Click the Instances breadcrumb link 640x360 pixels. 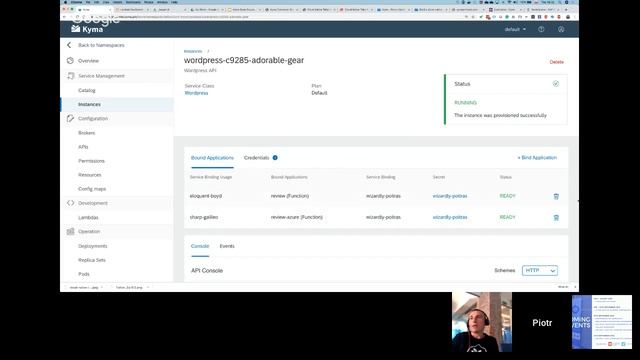(x=193, y=51)
